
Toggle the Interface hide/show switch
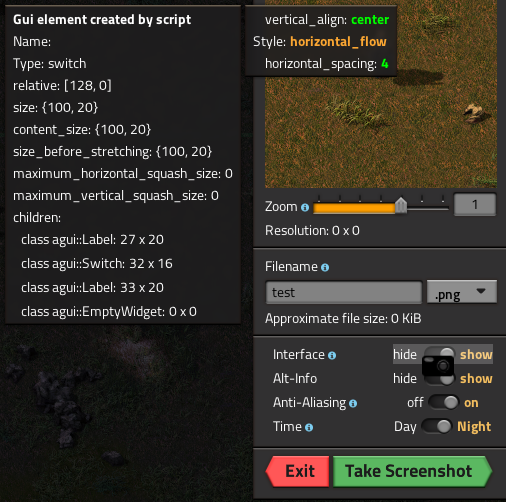(x=439, y=354)
